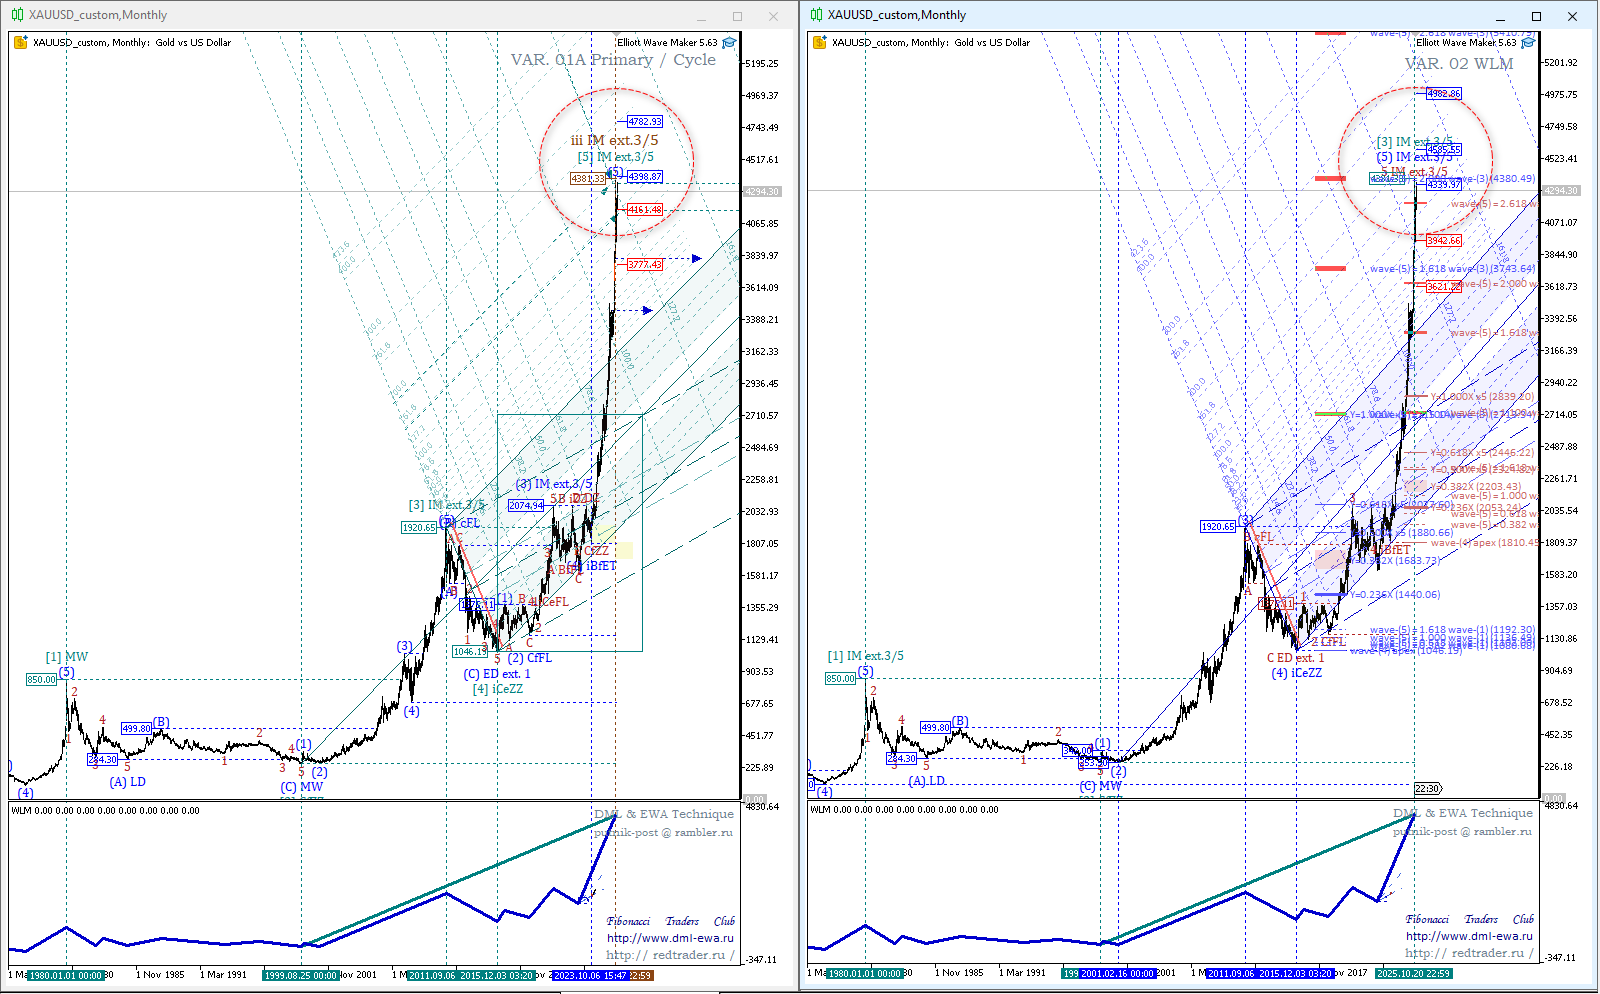Maximize the right XAUUSD chart window
Screen dimensions: 1600x994
click(1536, 16)
